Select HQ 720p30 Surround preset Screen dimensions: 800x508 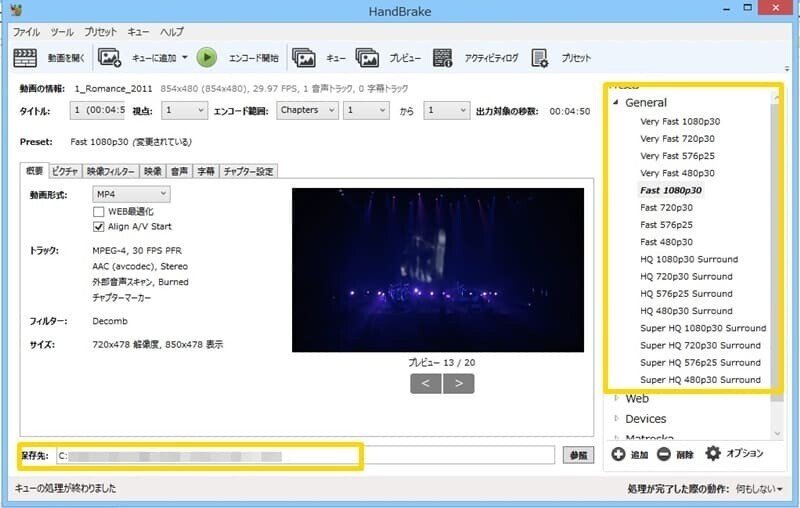coord(686,277)
